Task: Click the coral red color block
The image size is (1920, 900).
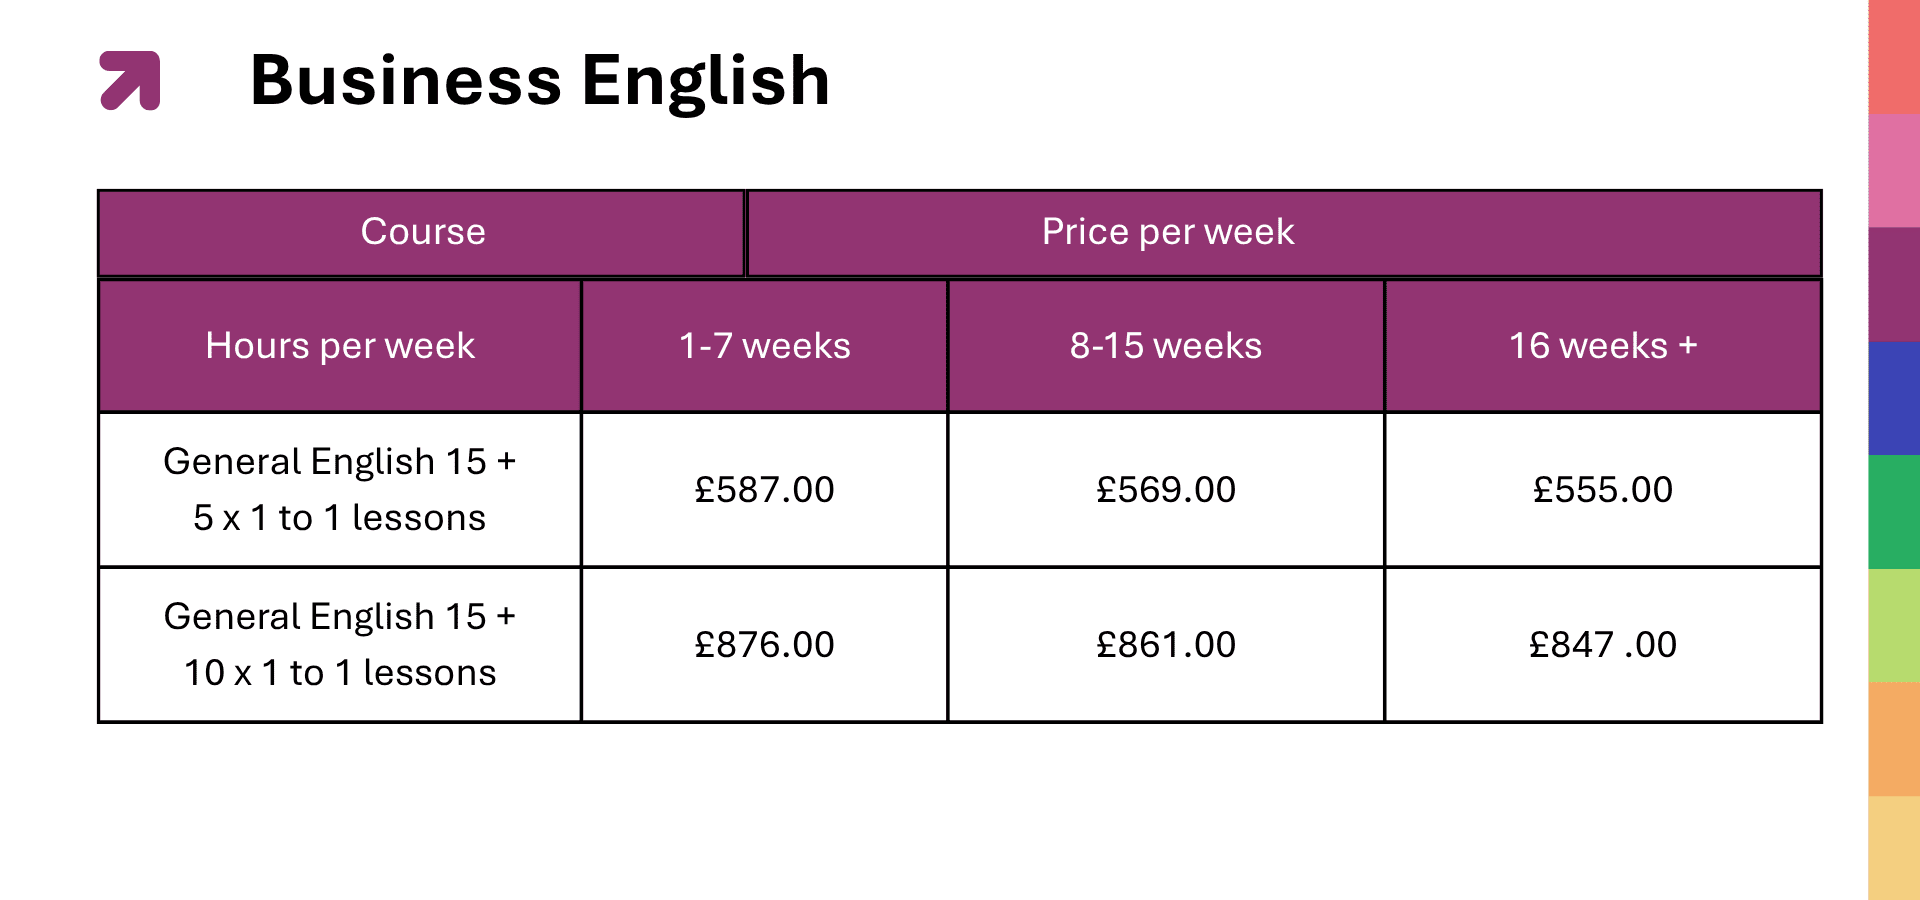Action: [1894, 56]
